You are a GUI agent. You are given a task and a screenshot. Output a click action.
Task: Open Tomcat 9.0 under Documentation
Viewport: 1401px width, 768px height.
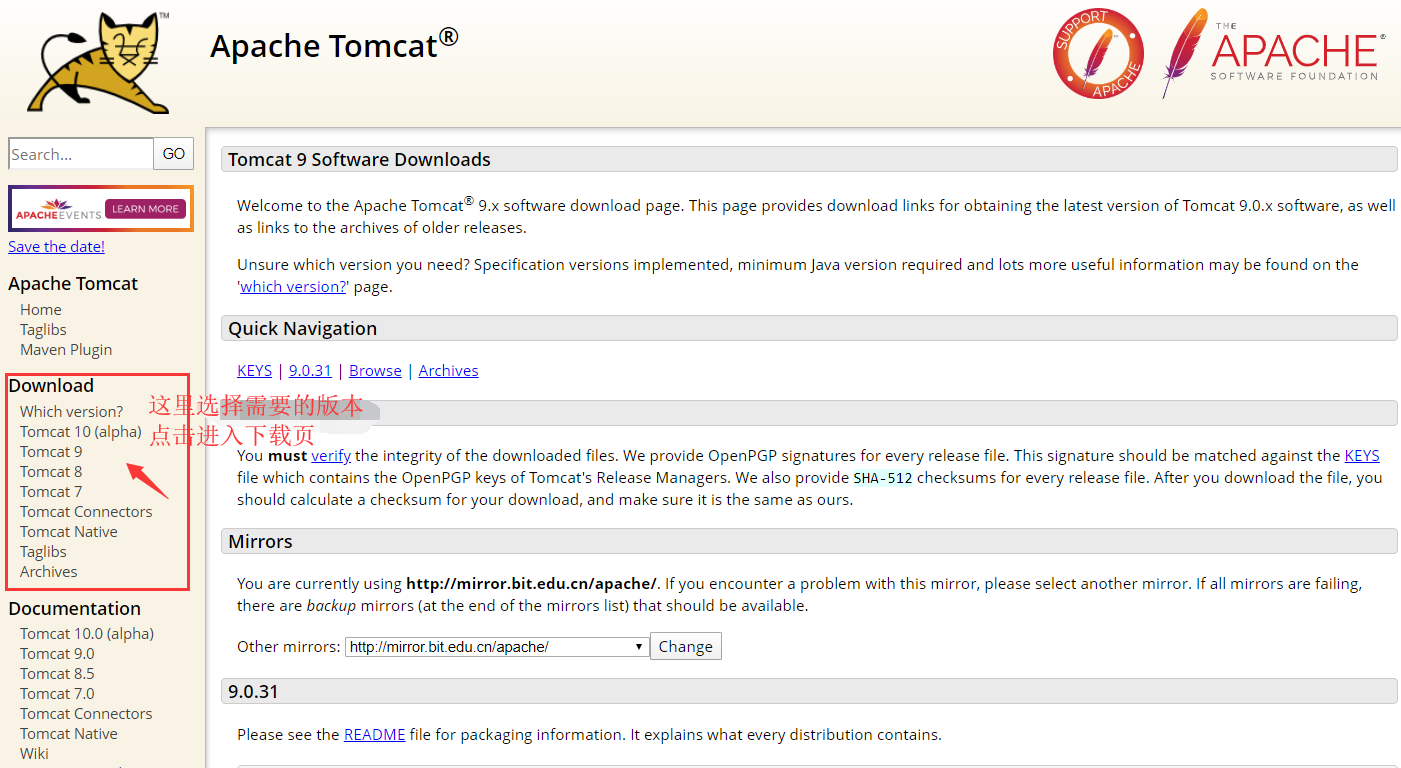[x=57, y=653]
